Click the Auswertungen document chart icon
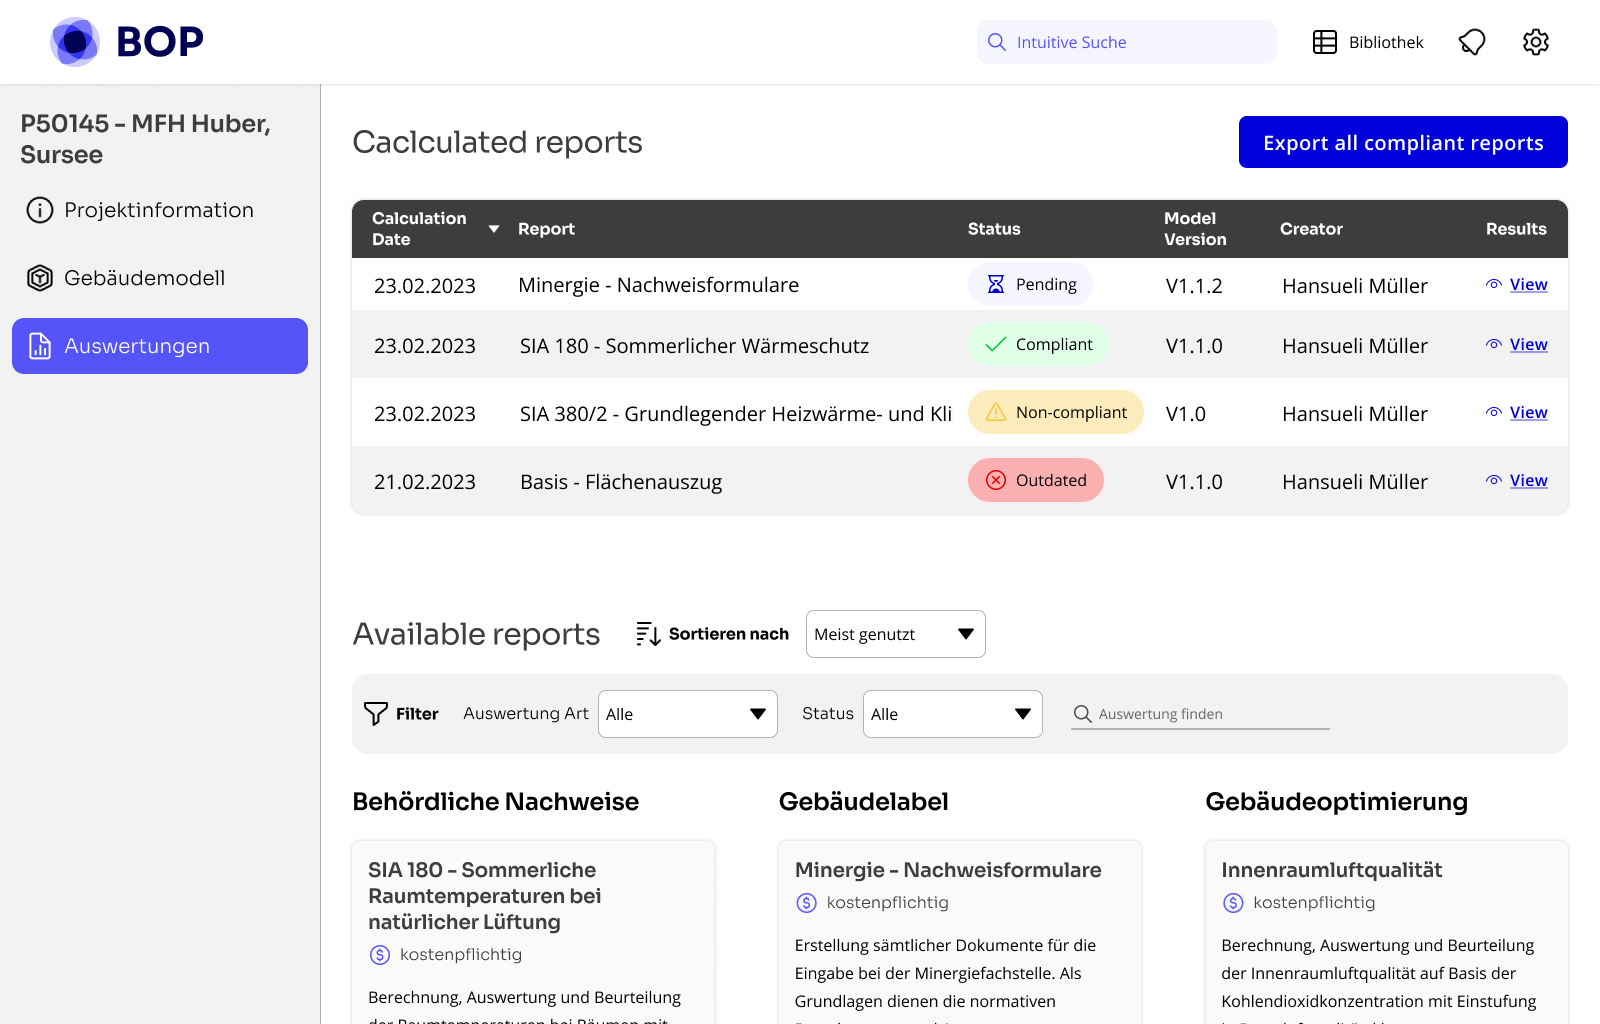 click(x=40, y=346)
